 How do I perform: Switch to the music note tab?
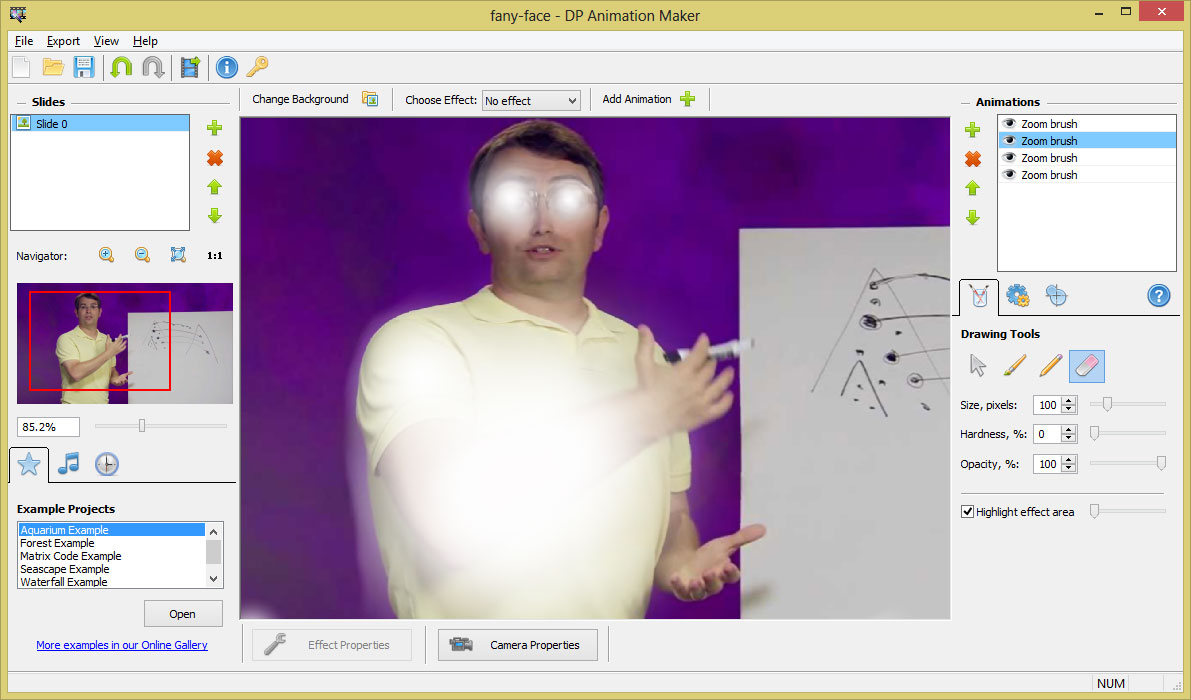click(x=68, y=464)
